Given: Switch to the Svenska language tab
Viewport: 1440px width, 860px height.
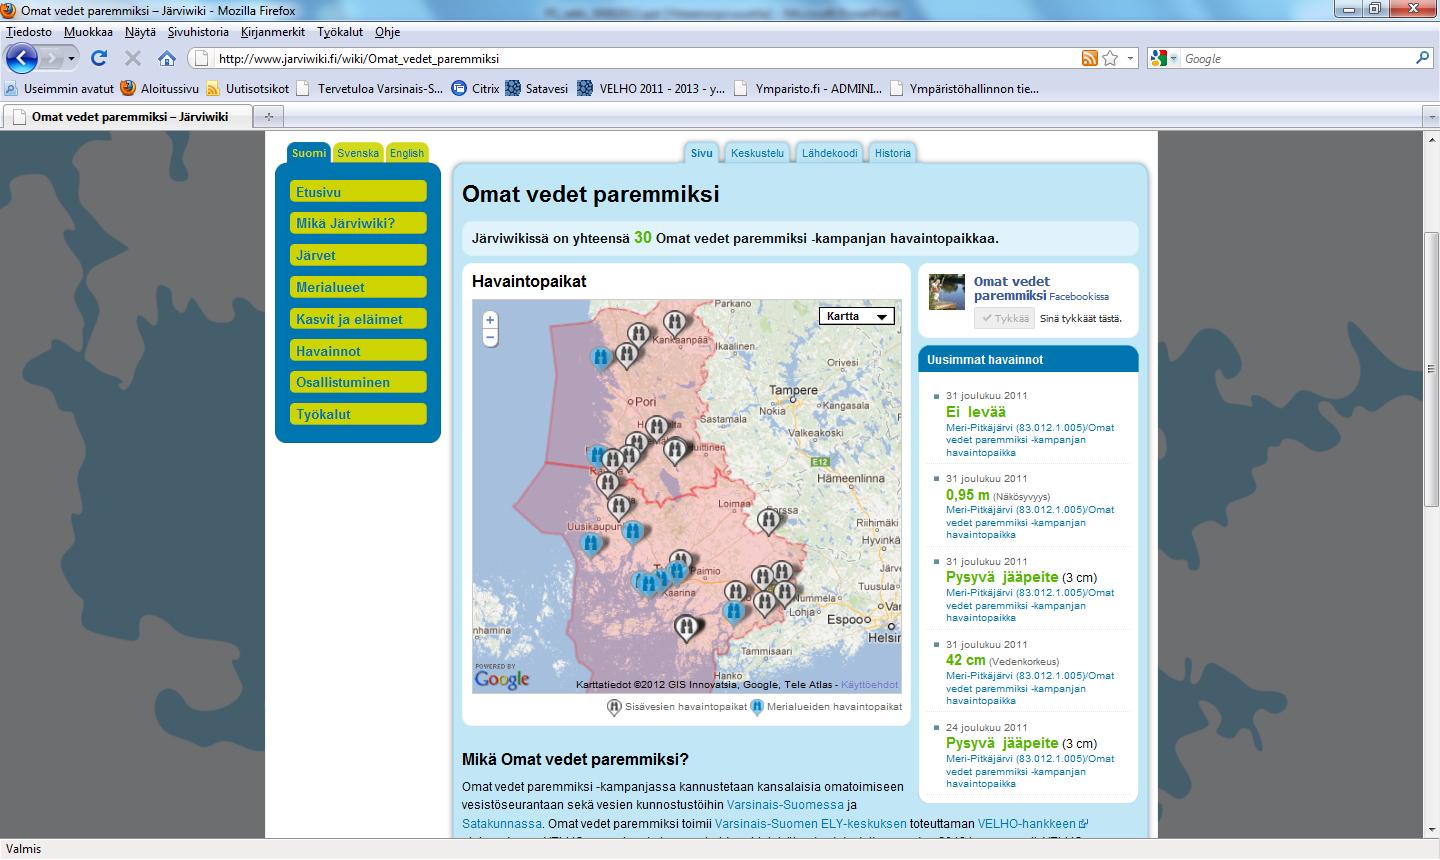Looking at the screenshot, I should point(358,153).
